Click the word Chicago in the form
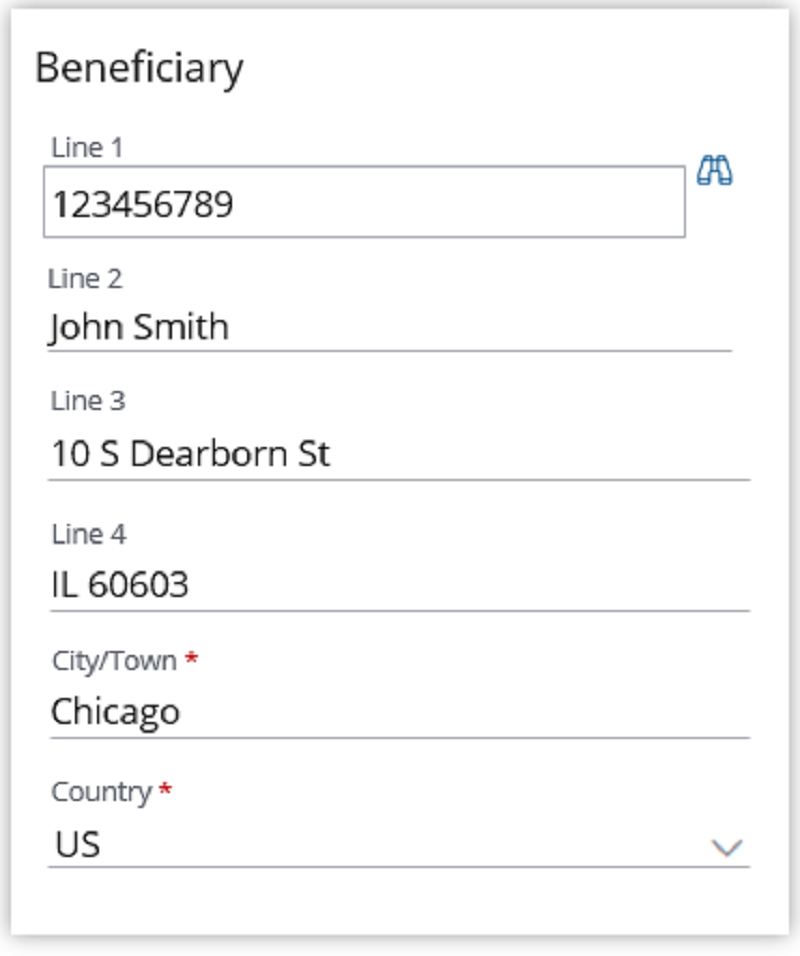This screenshot has width=800, height=956. pyautogui.click(x=115, y=712)
